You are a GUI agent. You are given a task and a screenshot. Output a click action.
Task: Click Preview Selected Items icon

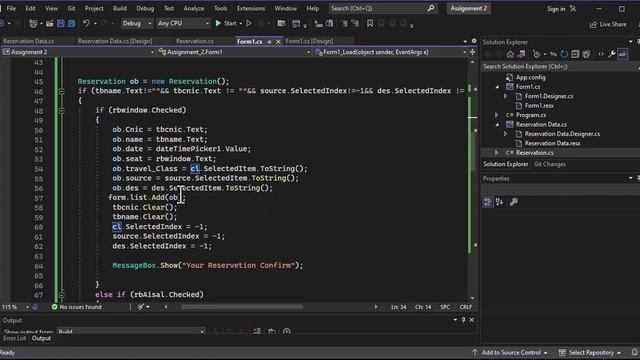click(x=623, y=54)
